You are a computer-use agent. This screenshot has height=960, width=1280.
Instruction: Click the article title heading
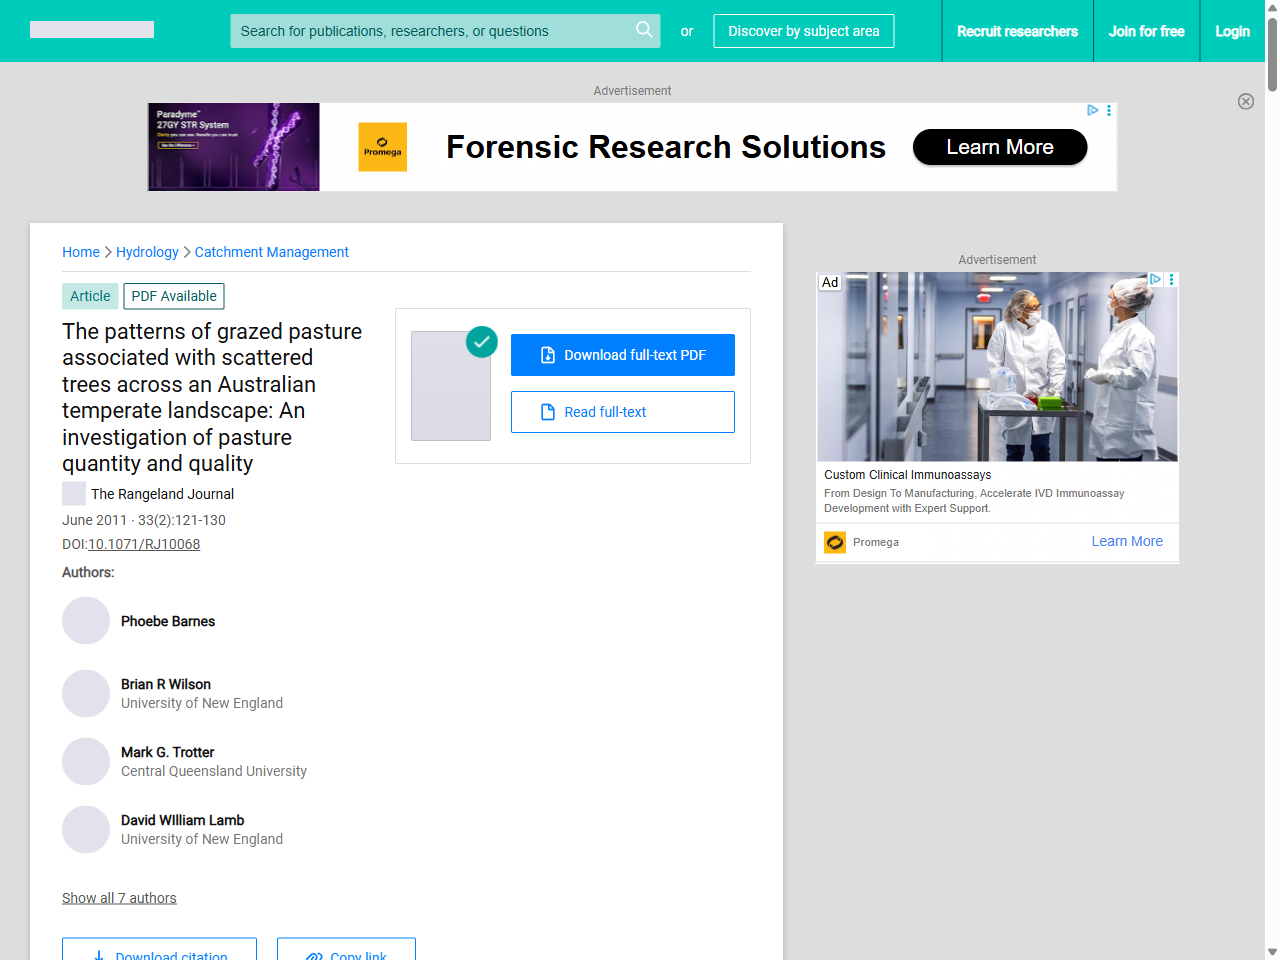(212, 397)
